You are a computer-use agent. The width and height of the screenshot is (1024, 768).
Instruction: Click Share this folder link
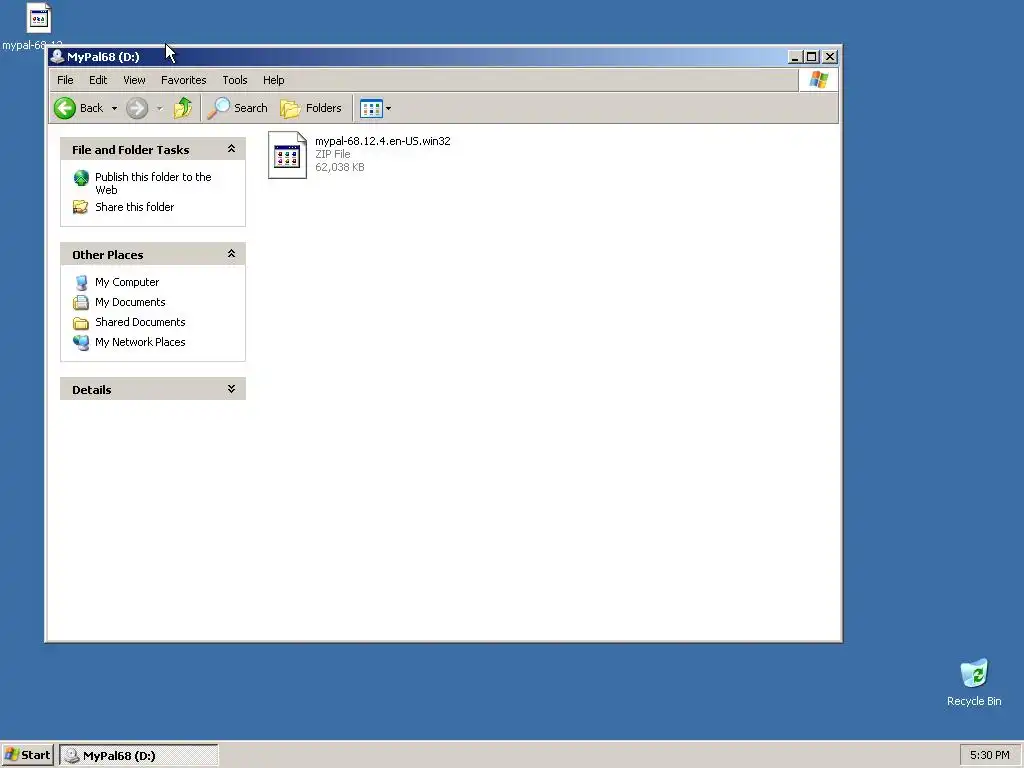tap(135, 207)
